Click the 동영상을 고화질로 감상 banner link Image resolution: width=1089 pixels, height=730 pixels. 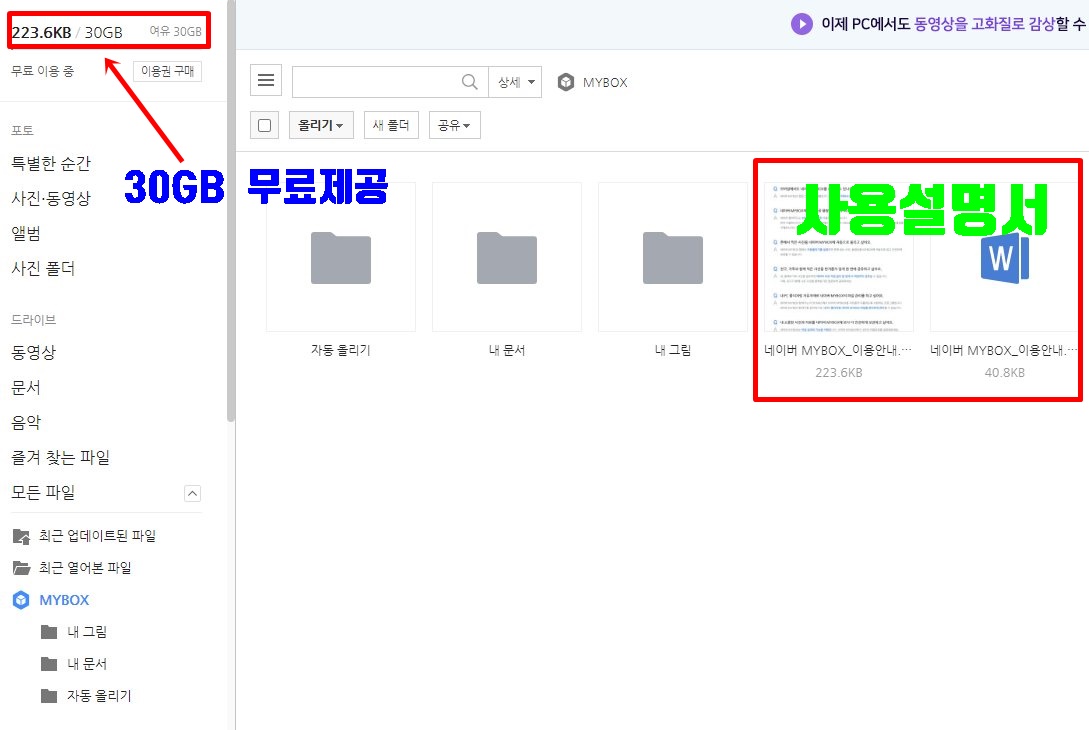[984, 24]
